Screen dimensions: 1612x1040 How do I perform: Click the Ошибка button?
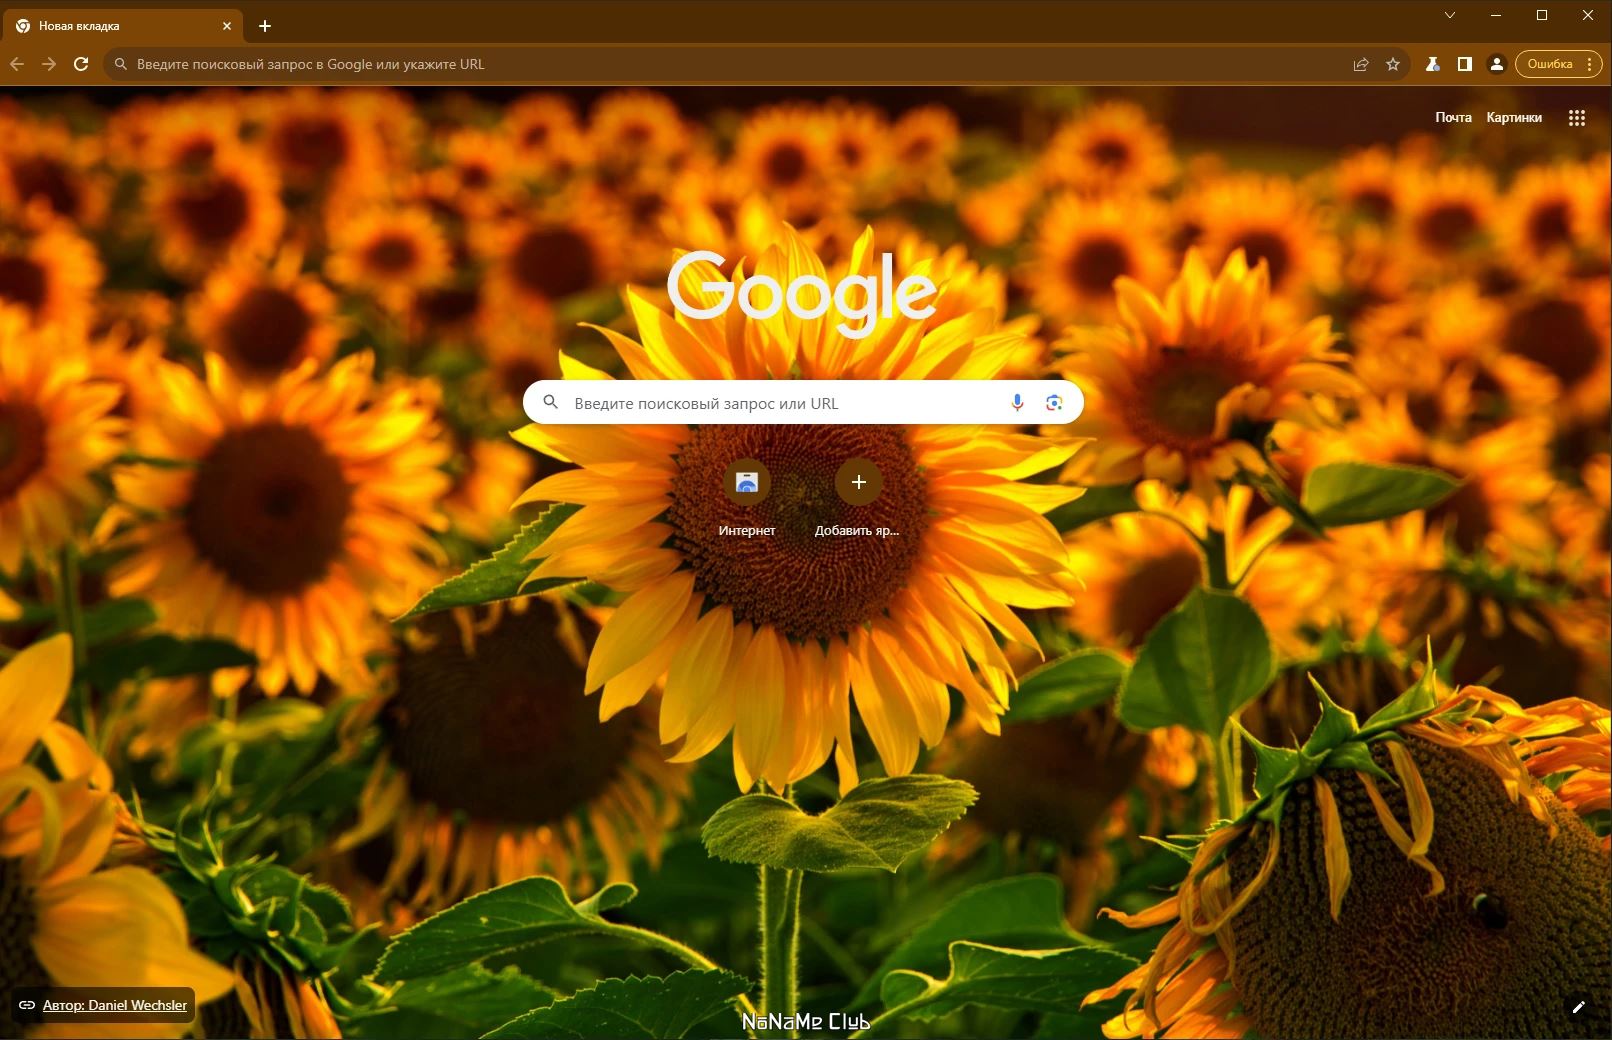(1549, 64)
